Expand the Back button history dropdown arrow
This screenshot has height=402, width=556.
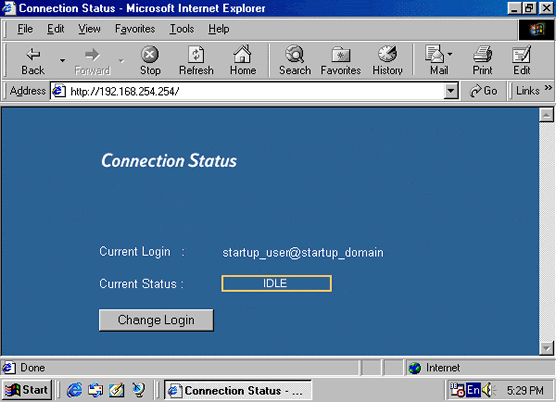(62, 61)
